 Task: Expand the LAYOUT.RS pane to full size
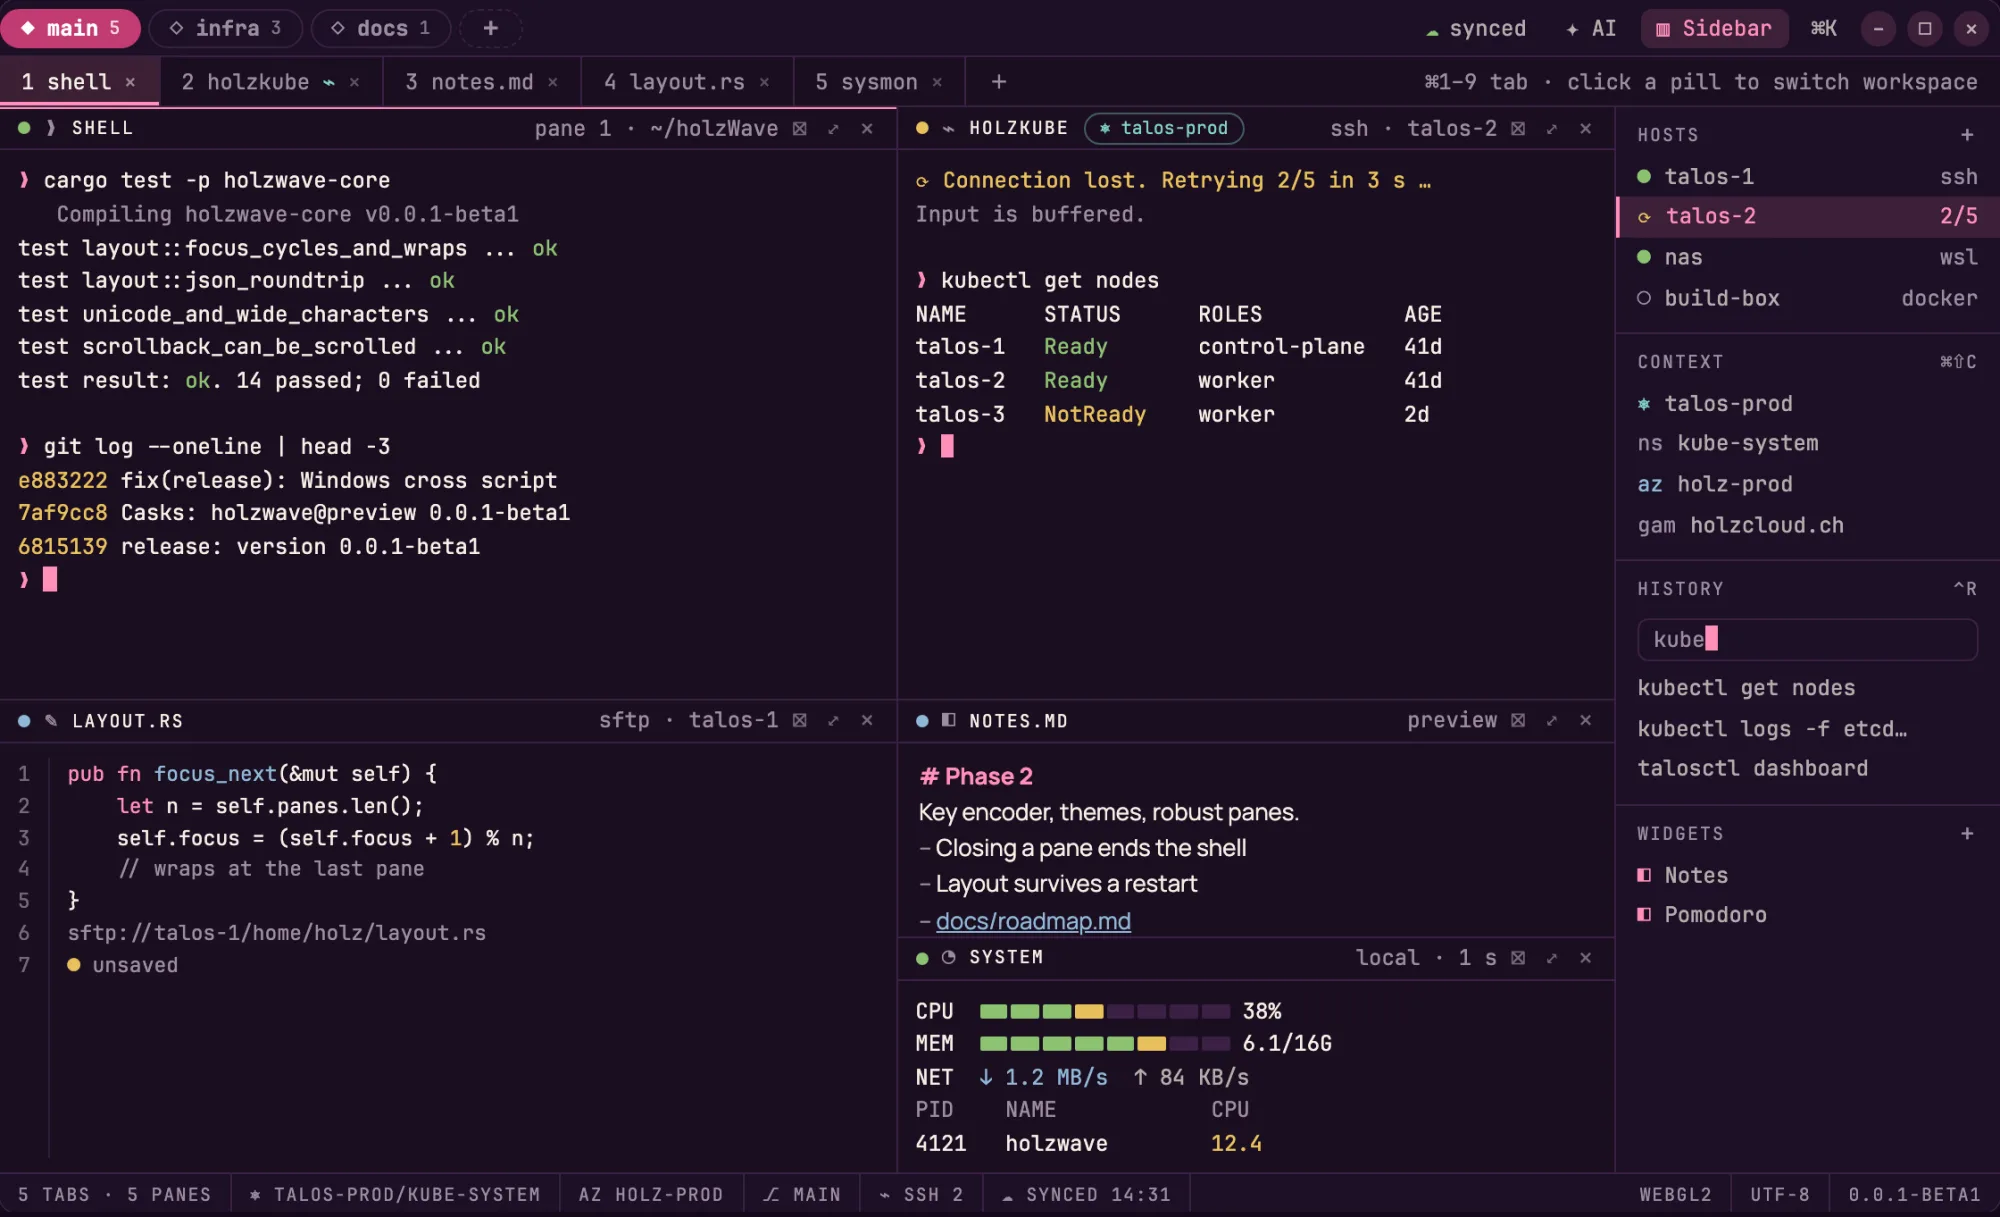pyautogui.click(x=833, y=721)
